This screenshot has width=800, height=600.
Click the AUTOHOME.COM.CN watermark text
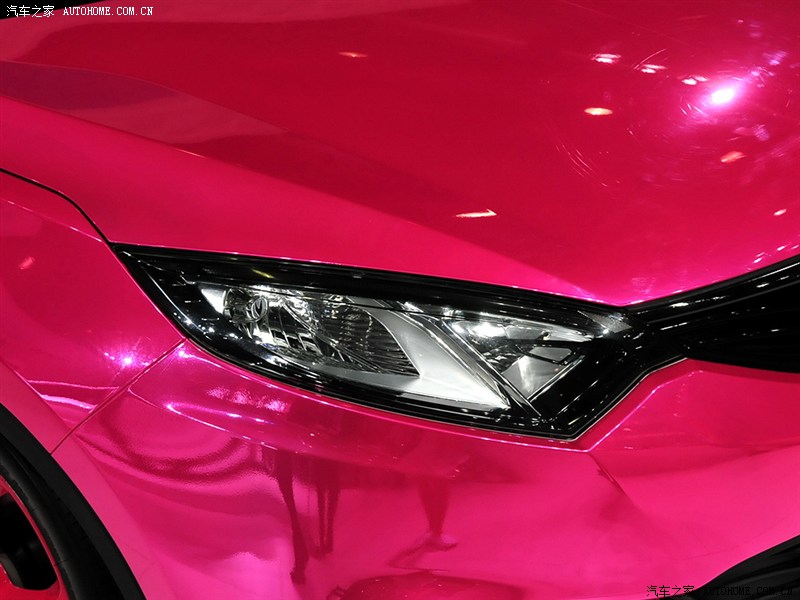pos(108,11)
